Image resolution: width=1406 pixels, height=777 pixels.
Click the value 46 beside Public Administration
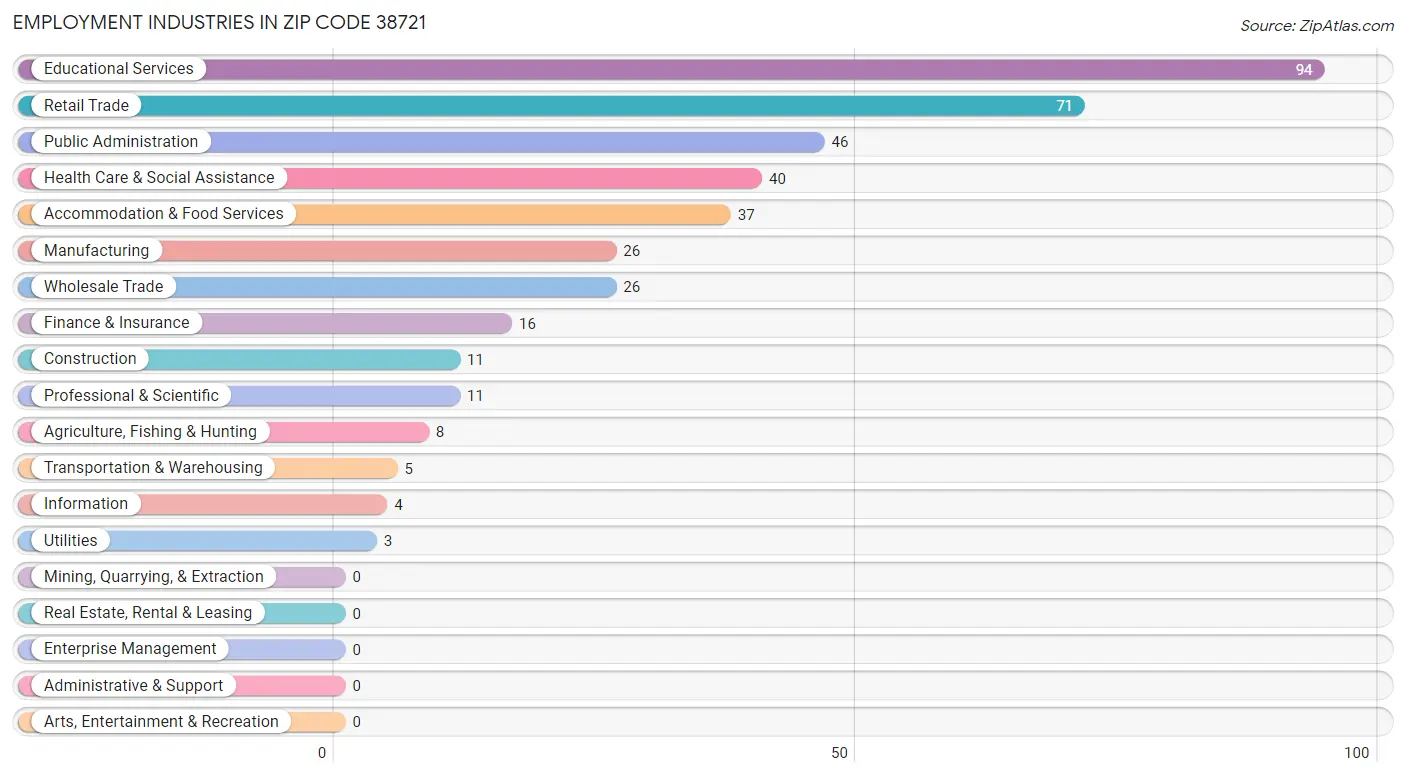pos(840,142)
